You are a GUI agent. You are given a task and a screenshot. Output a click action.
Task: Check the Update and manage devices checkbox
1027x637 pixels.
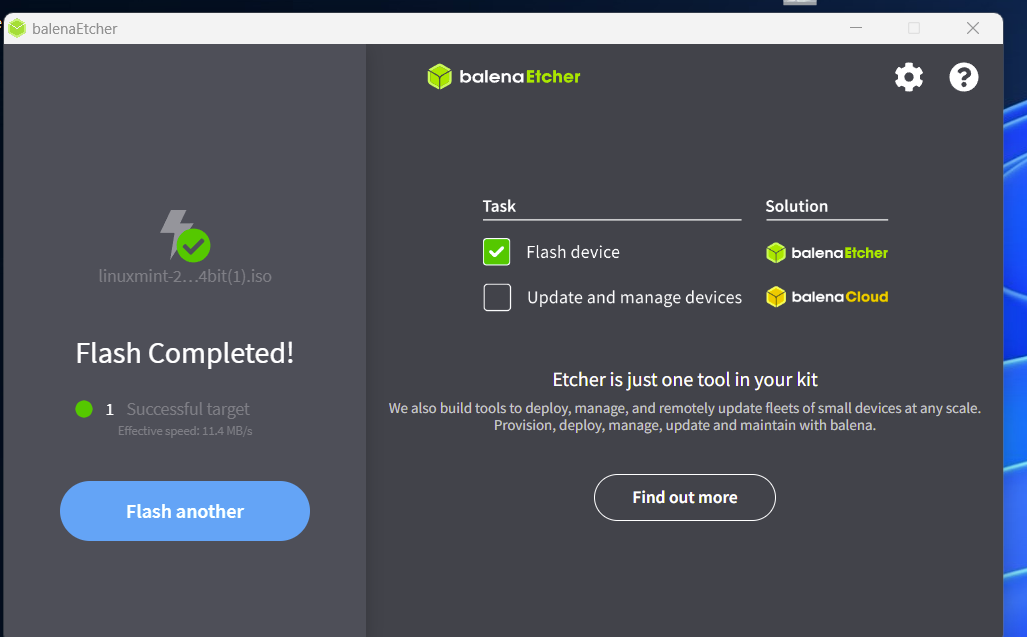497,297
